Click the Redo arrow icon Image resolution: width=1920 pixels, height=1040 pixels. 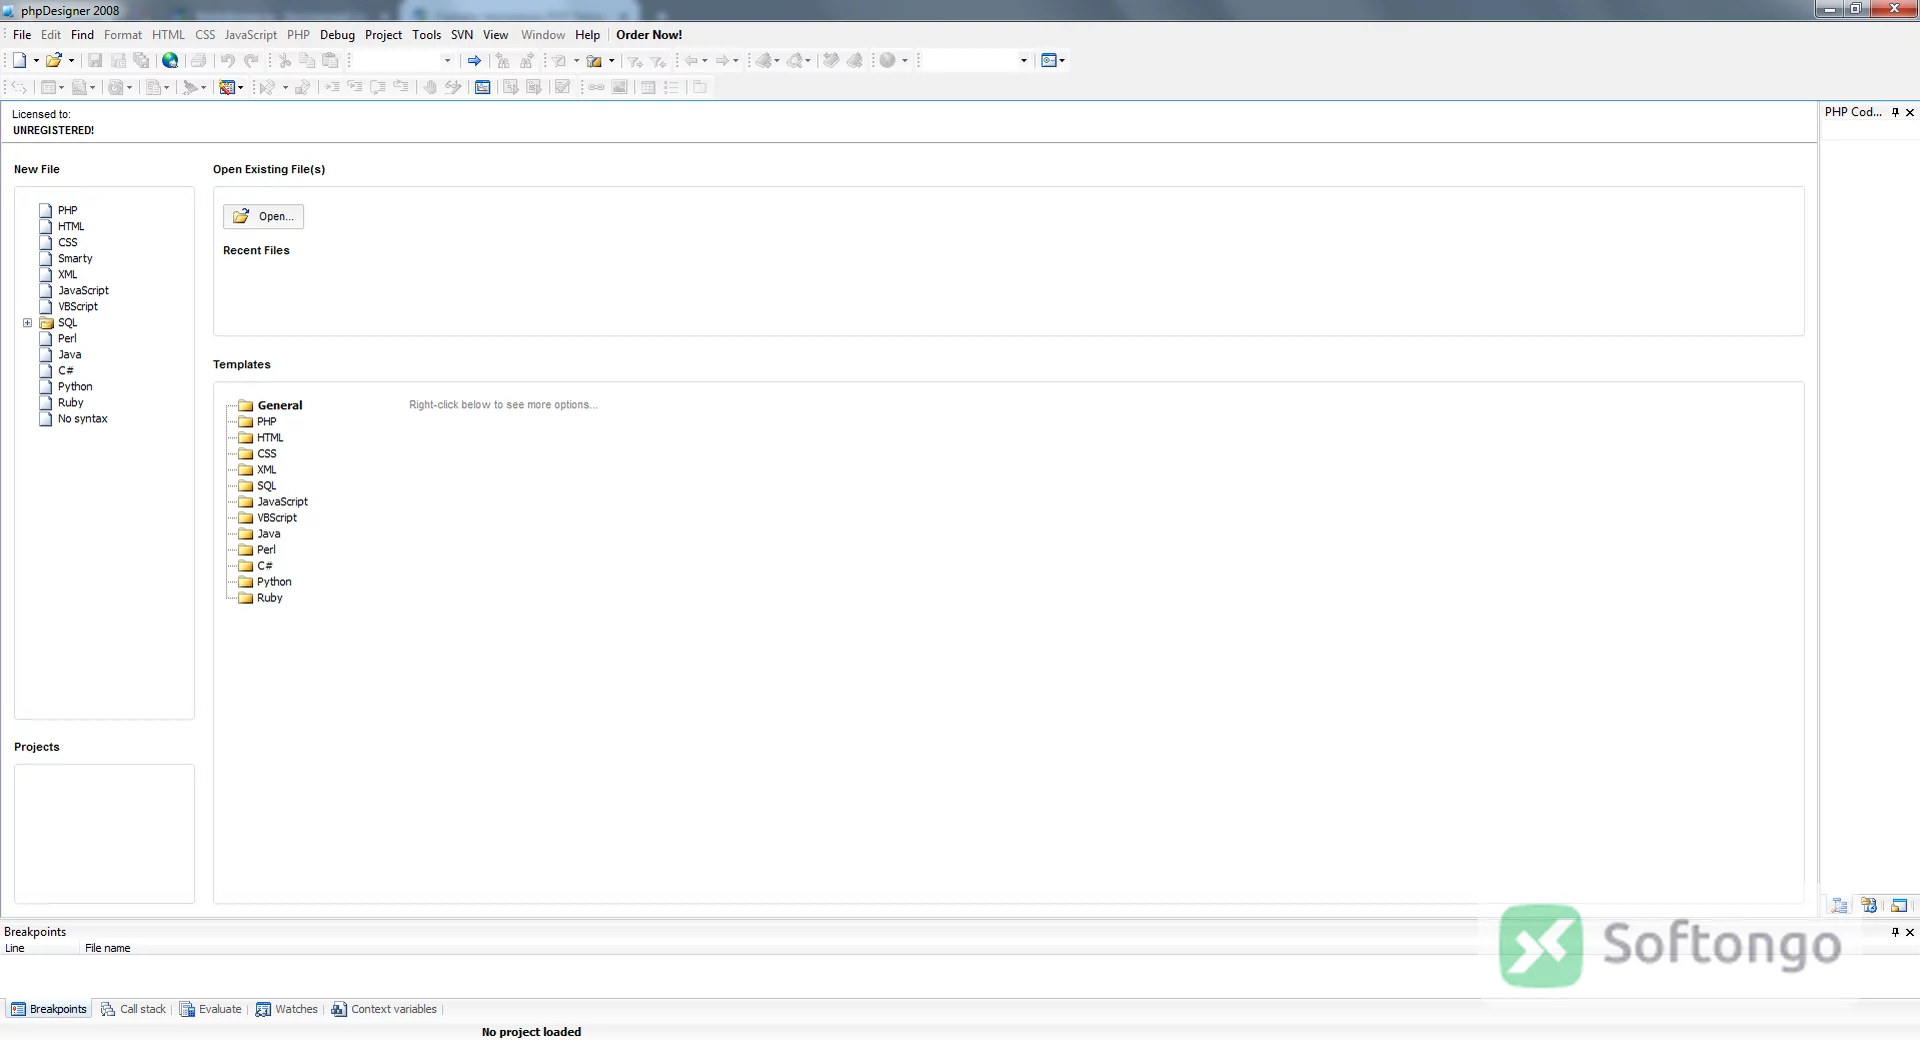tap(252, 61)
